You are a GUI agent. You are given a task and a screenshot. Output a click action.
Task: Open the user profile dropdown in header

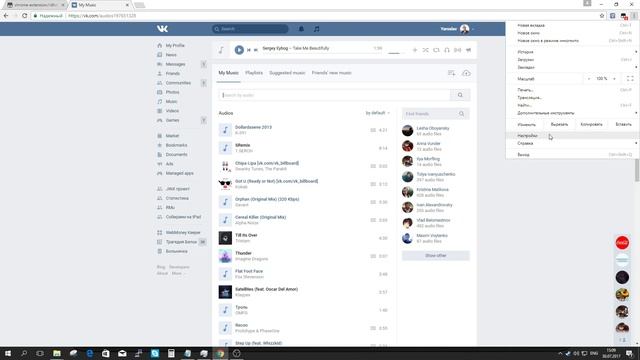(457, 29)
